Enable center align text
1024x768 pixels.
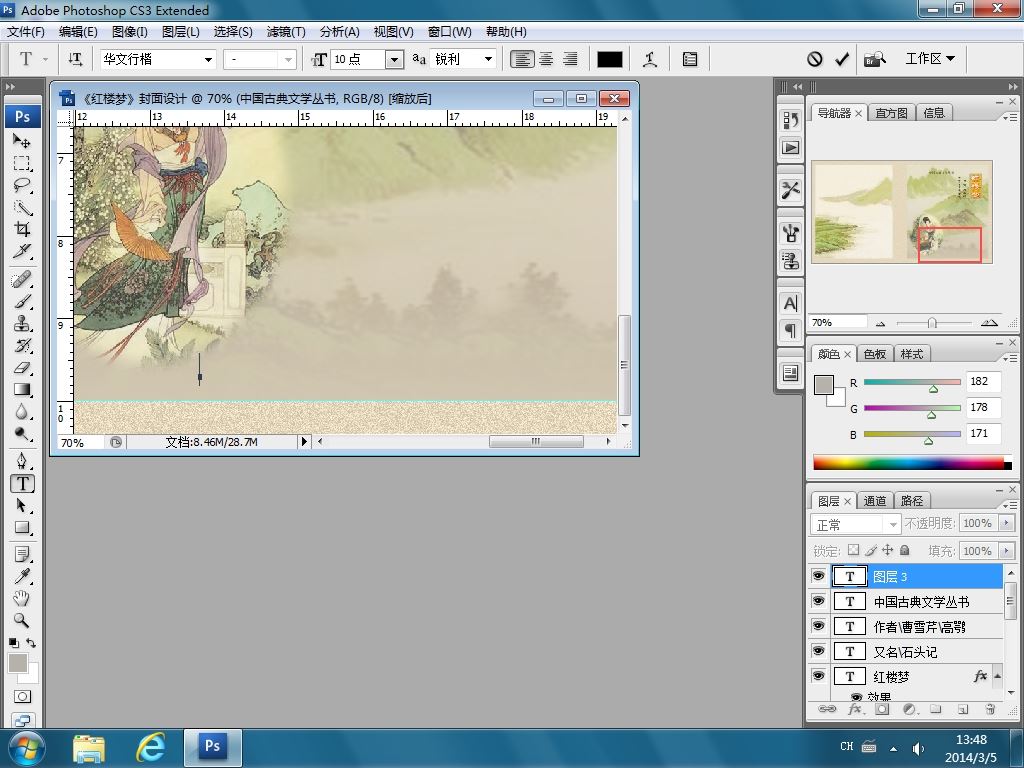pyautogui.click(x=546, y=59)
